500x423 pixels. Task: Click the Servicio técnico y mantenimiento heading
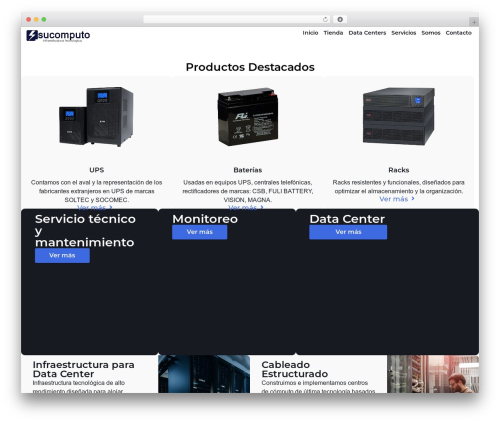click(x=85, y=231)
